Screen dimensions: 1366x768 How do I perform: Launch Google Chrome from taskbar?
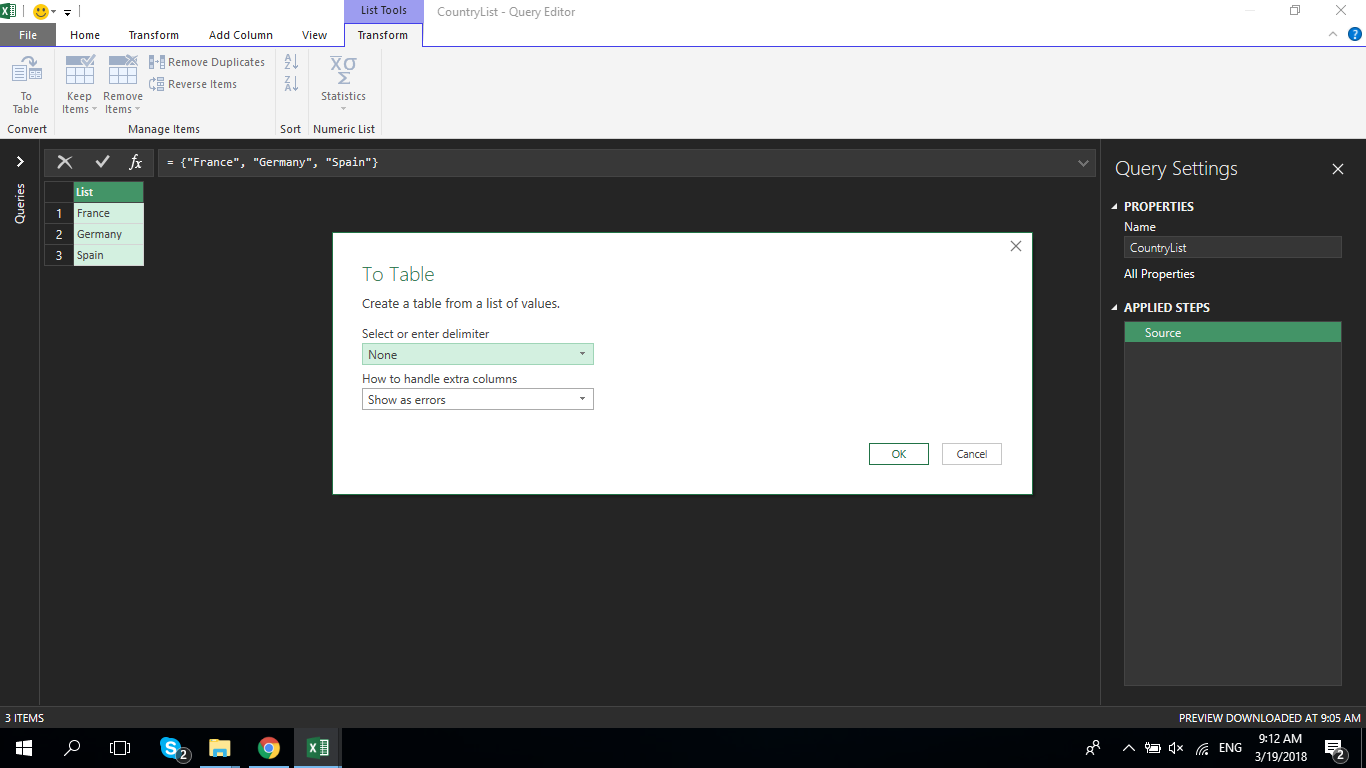pyautogui.click(x=268, y=748)
